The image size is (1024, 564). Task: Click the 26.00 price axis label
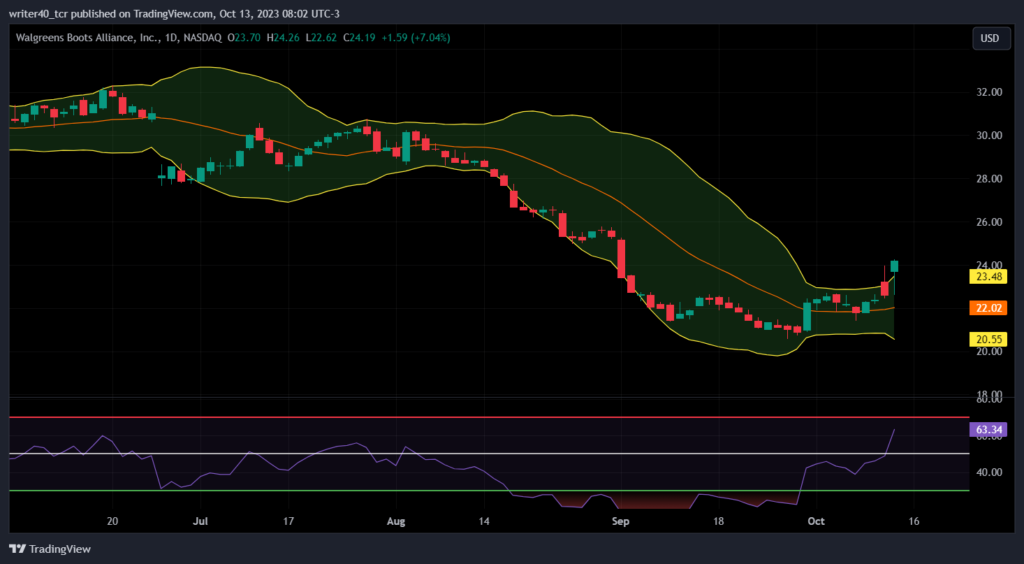tap(989, 222)
